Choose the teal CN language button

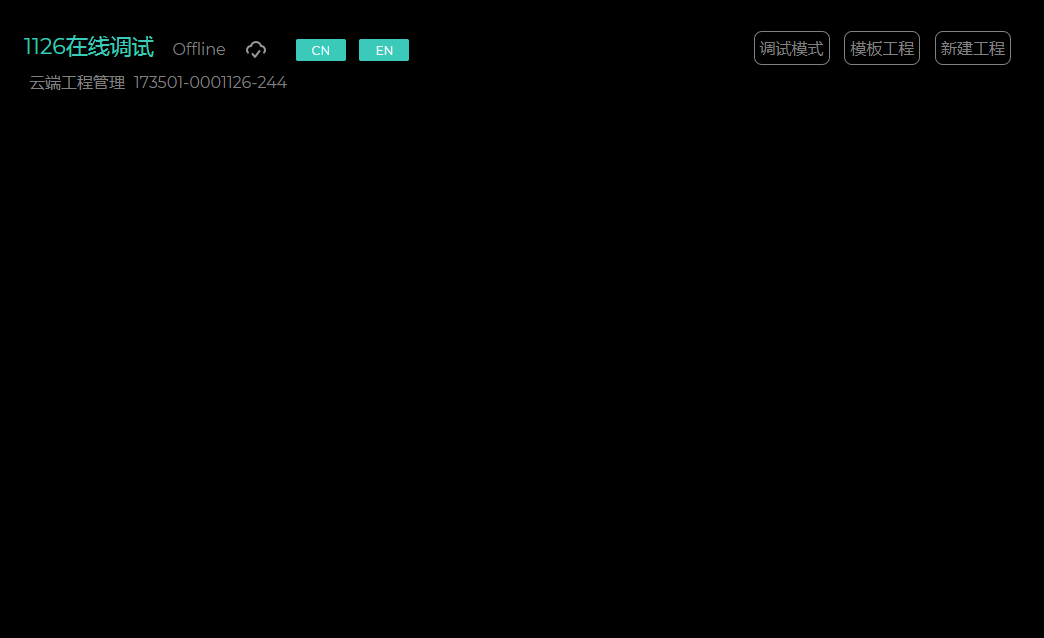[320, 50]
